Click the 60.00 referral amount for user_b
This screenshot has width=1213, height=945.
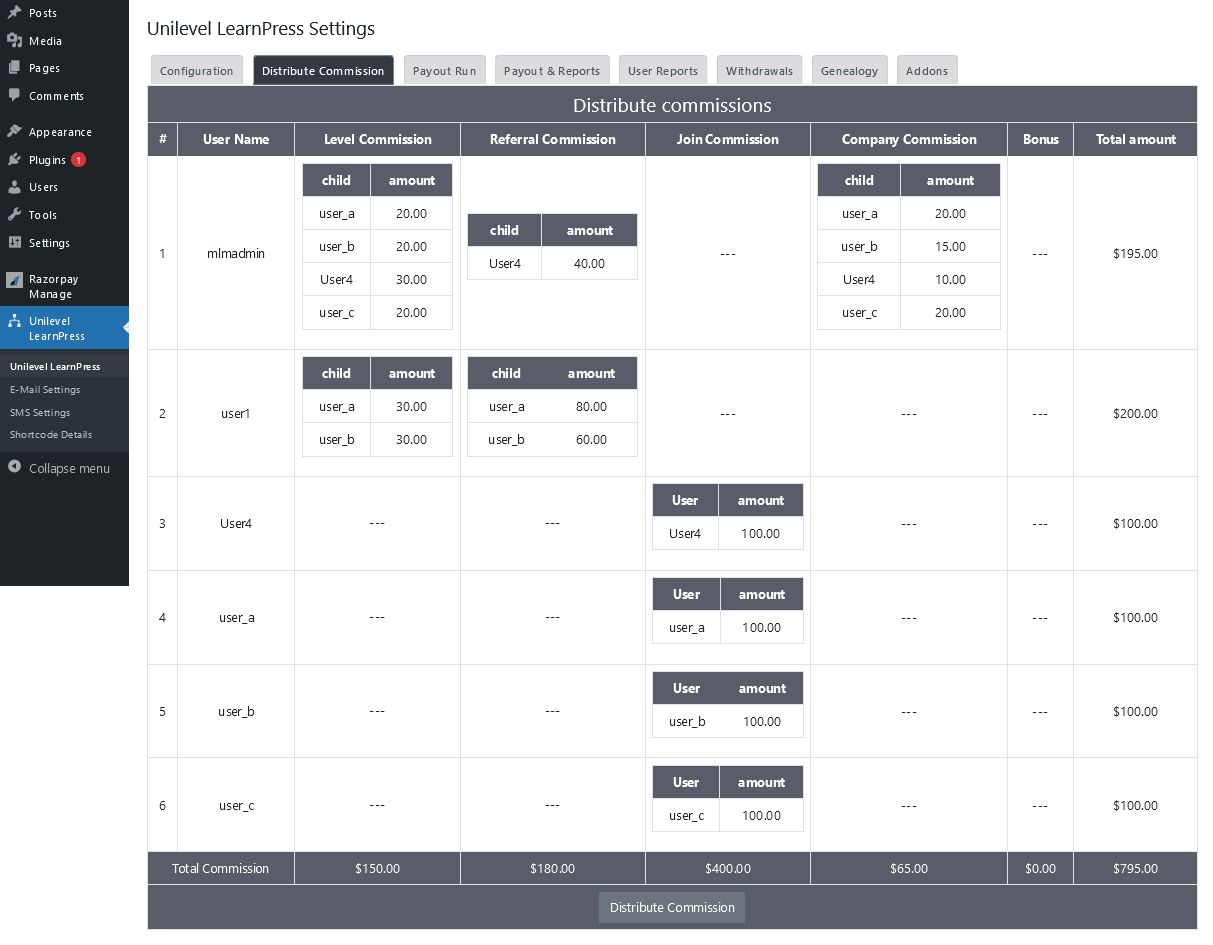591,439
